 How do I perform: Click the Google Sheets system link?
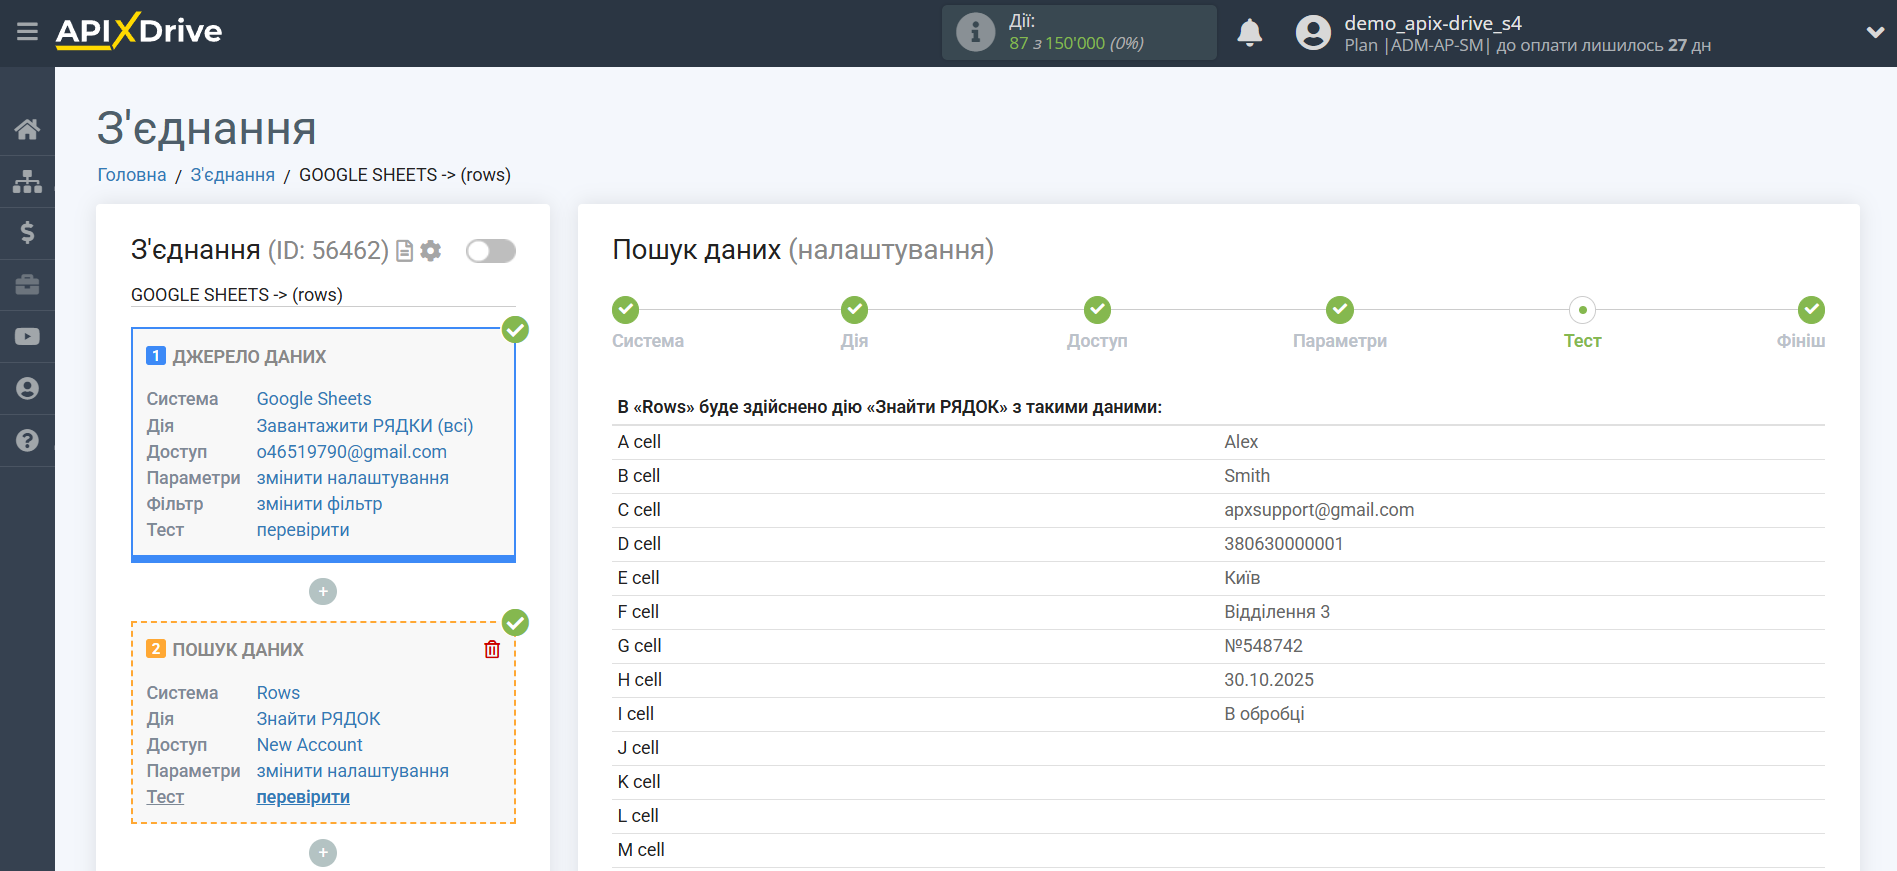(x=314, y=399)
